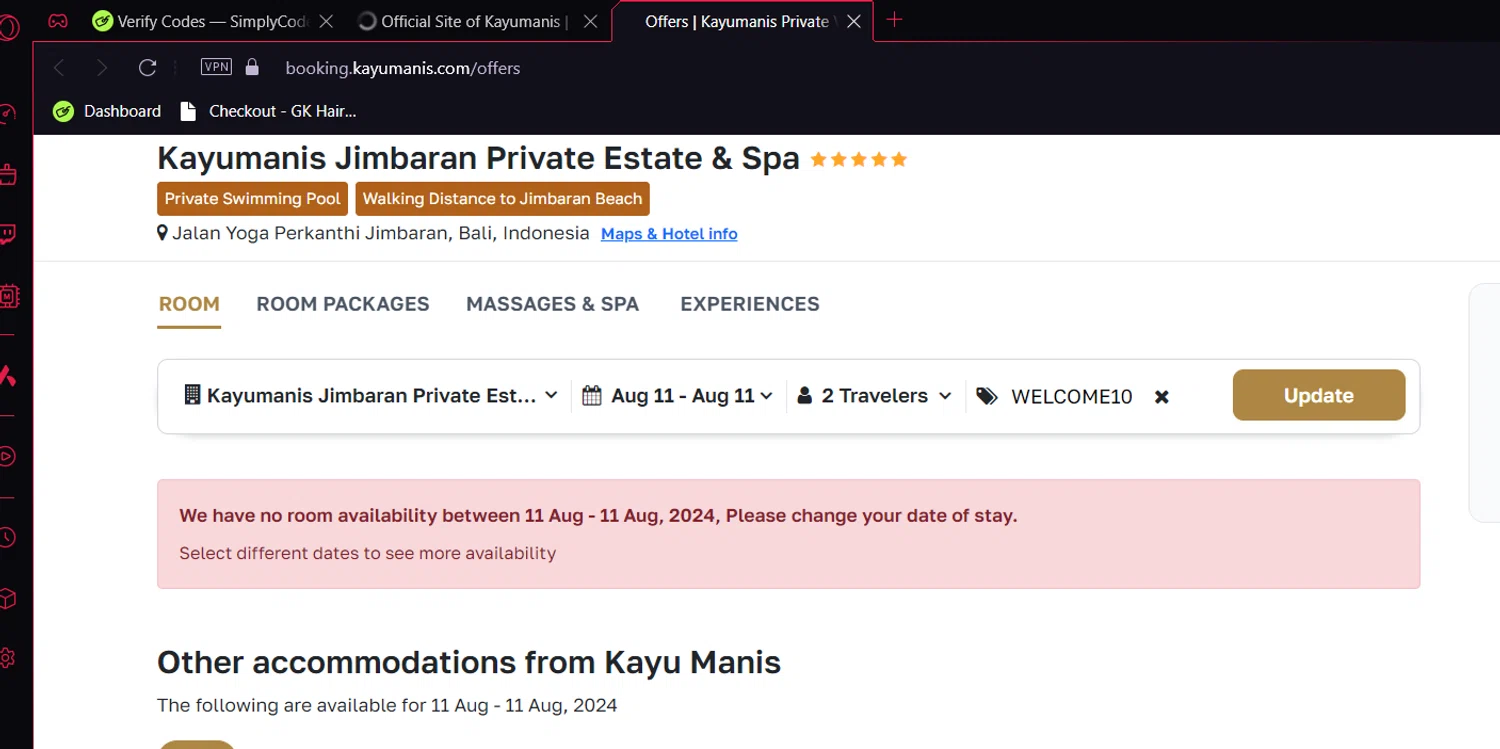The width and height of the screenshot is (1500, 749).
Task: Remove the WELCOME10 promo code
Action: pos(1161,397)
